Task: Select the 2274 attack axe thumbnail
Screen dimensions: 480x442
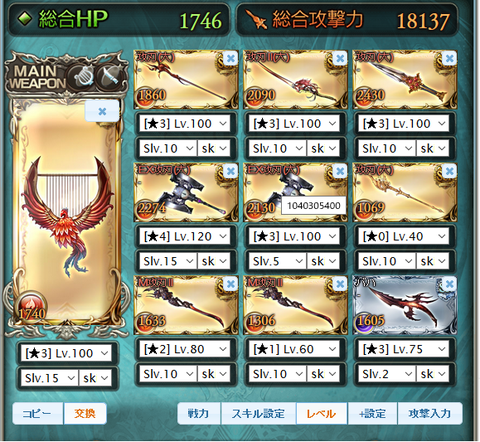Action: coord(186,192)
